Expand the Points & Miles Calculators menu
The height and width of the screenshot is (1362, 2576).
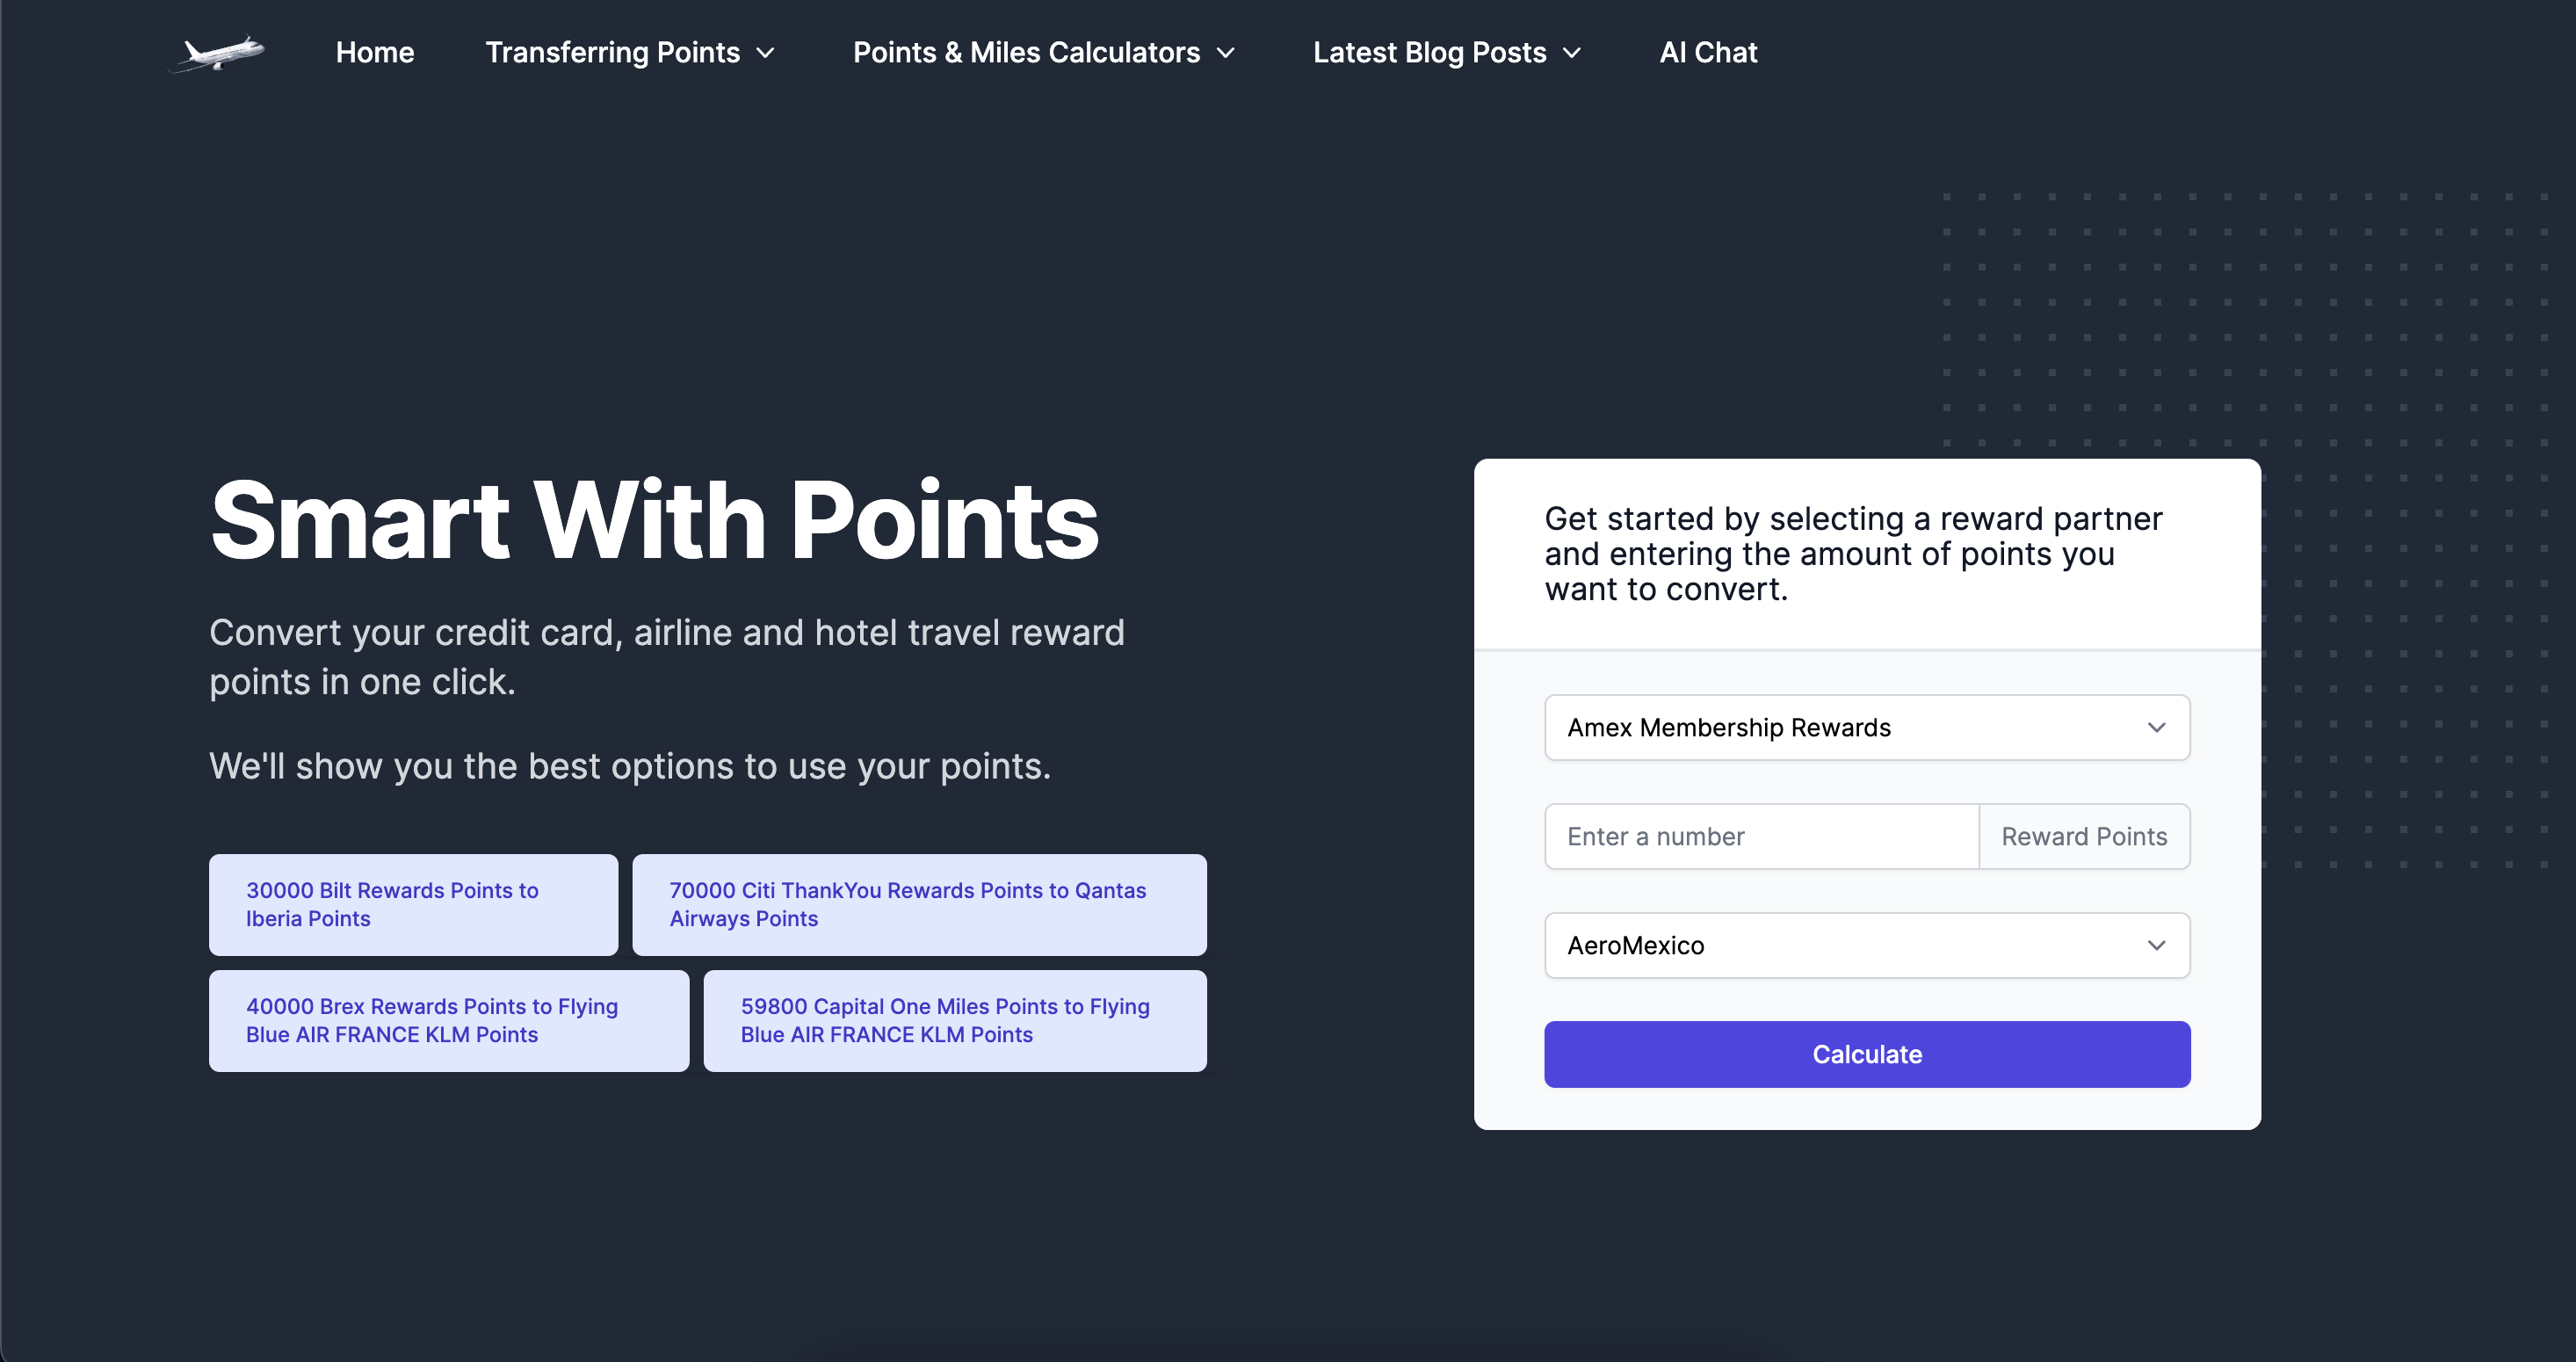[1026, 53]
